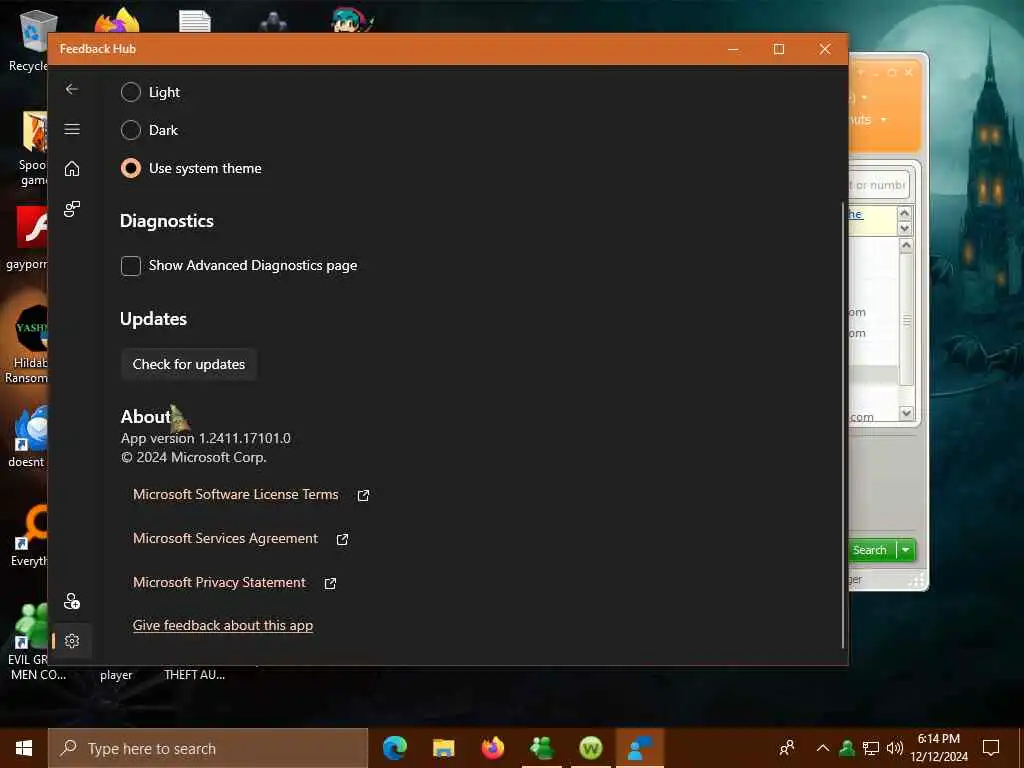Image resolution: width=1024 pixels, height=768 pixels.
Task: Open the network icon in the system tray
Action: tap(871, 748)
